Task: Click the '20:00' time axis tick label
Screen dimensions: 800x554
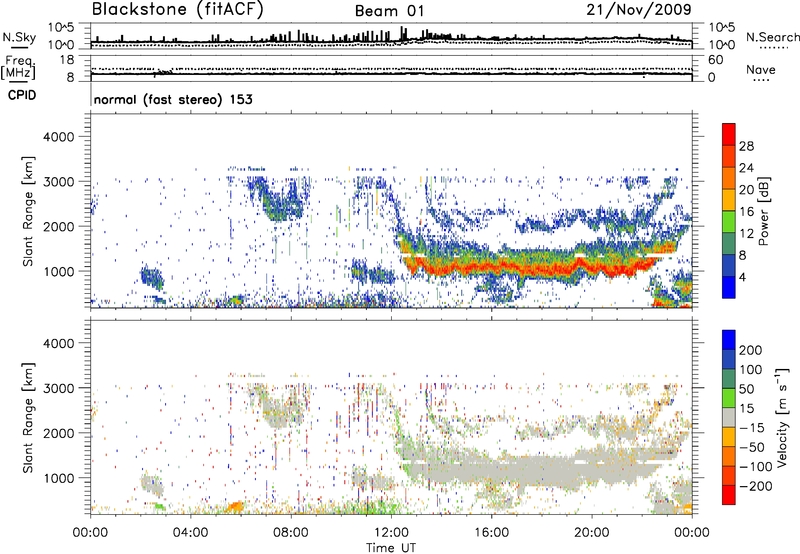Action: click(x=592, y=533)
